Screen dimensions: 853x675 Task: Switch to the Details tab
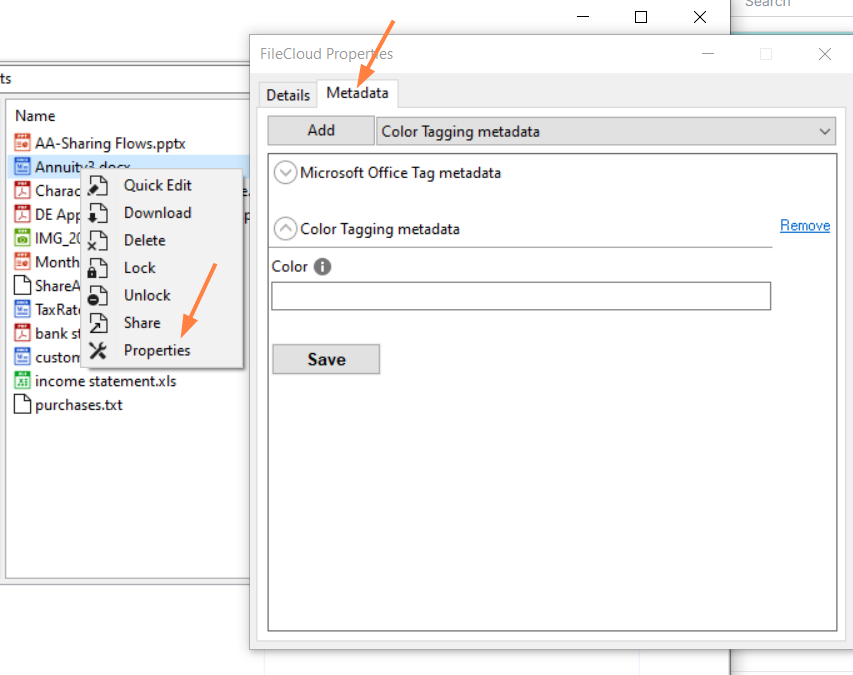(288, 95)
